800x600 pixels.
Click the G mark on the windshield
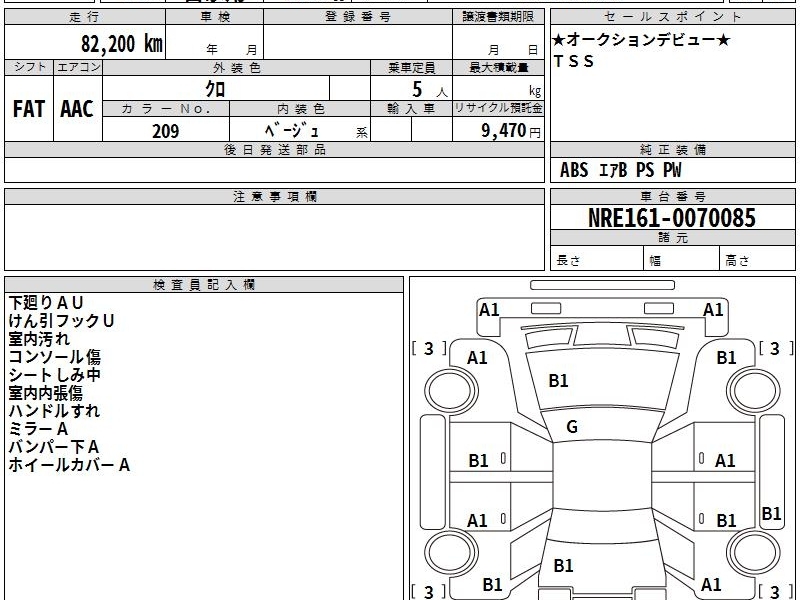point(572,427)
